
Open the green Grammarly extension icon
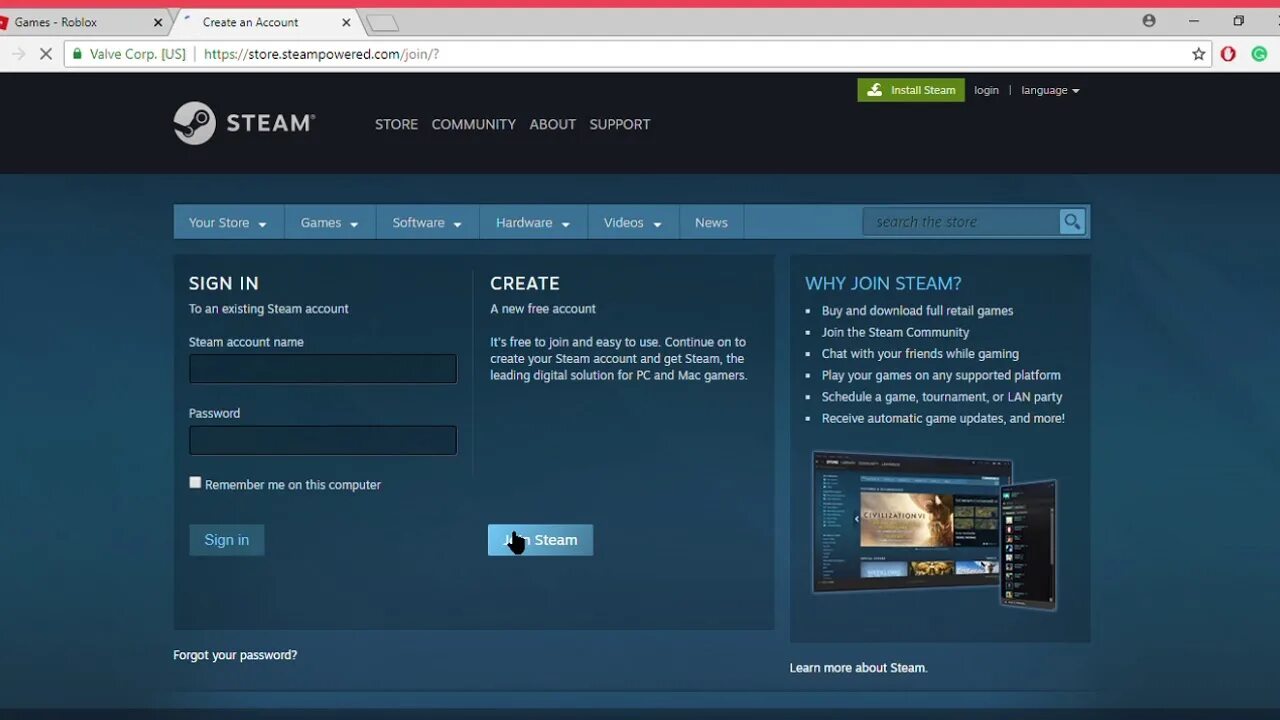click(x=1259, y=54)
